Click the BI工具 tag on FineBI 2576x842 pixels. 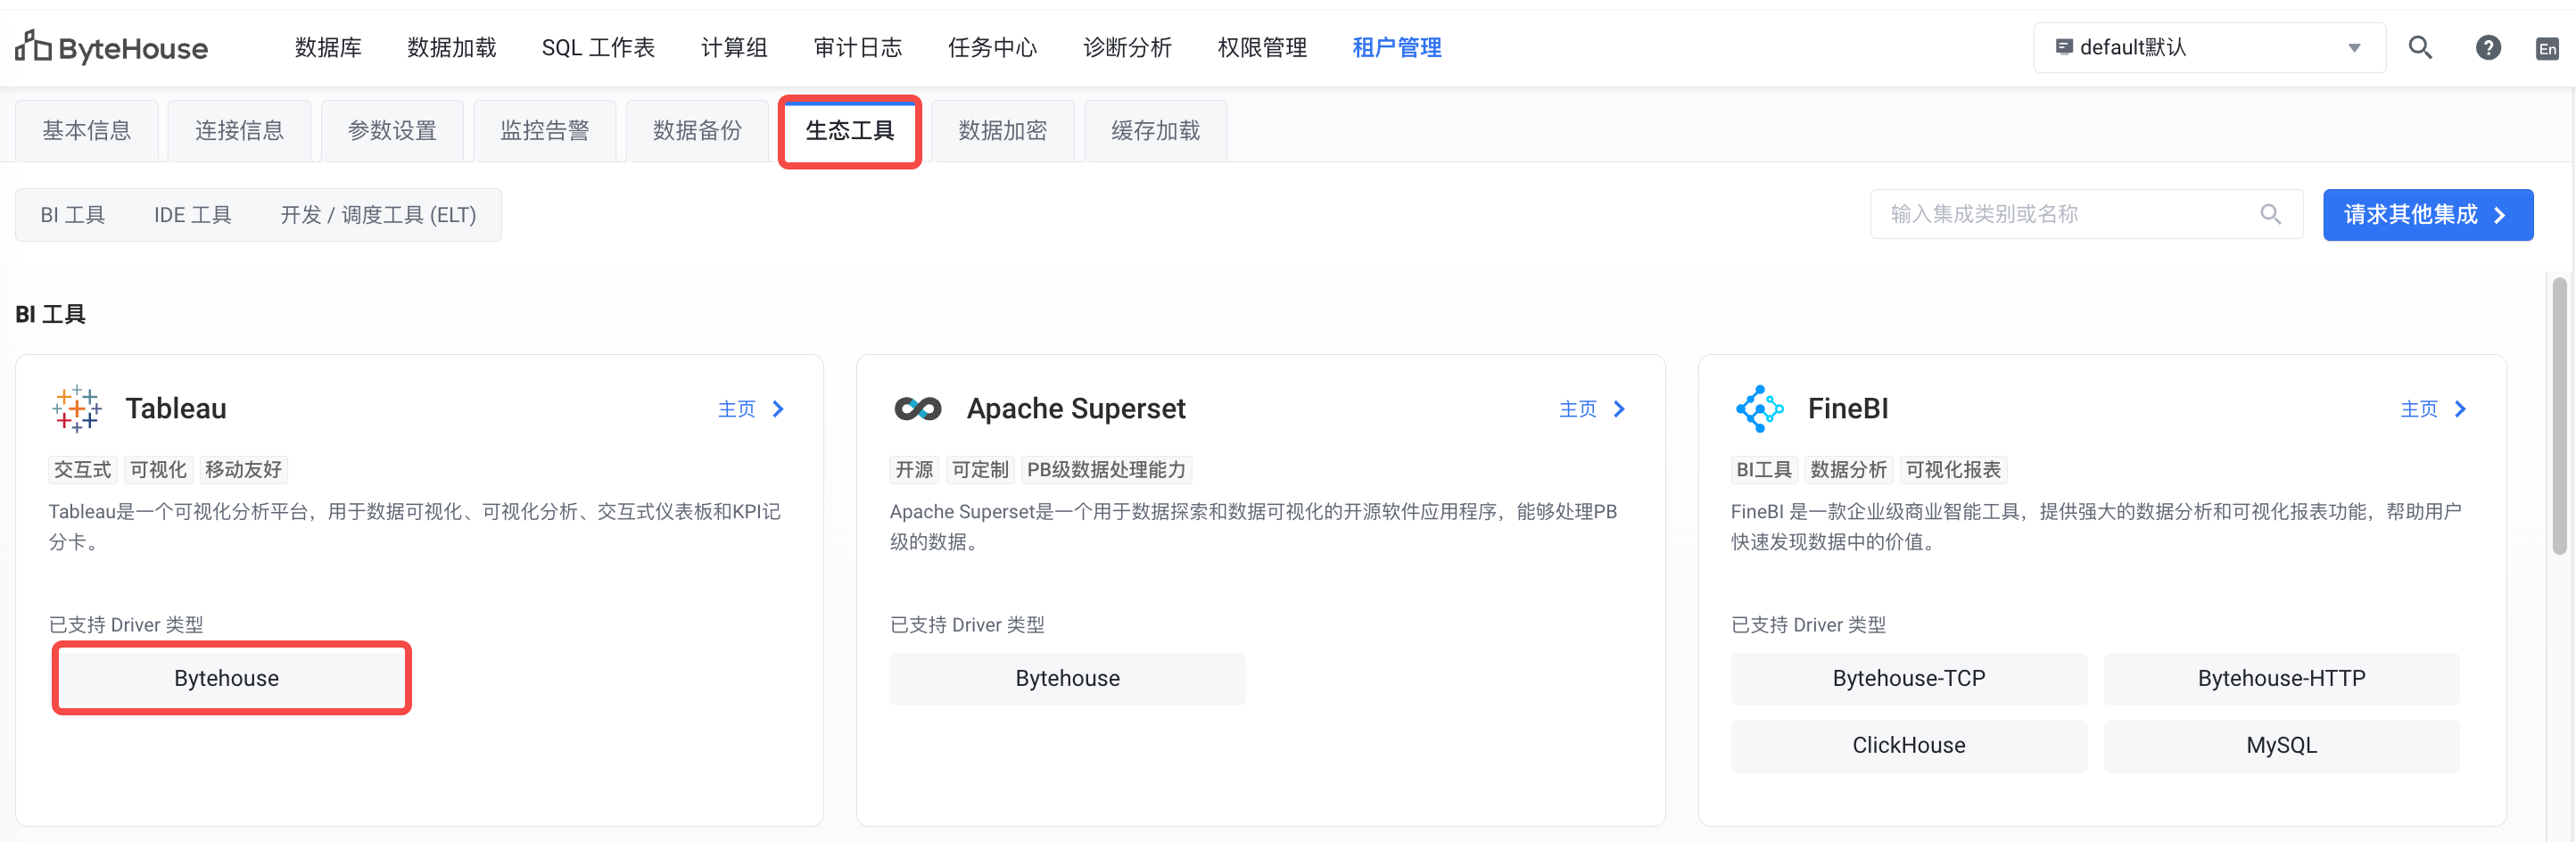tap(1764, 470)
